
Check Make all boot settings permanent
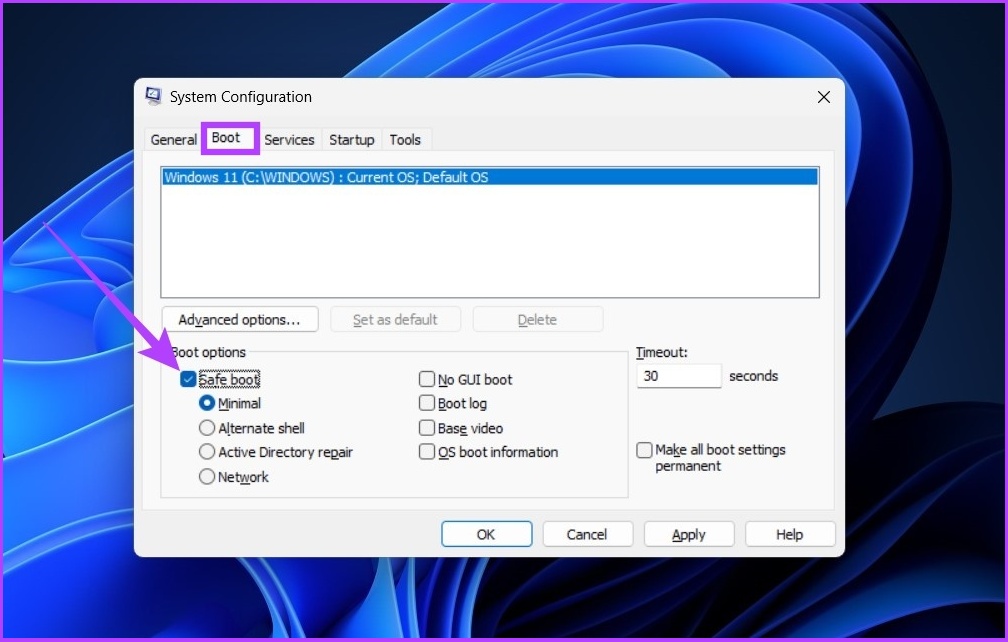tap(644, 450)
